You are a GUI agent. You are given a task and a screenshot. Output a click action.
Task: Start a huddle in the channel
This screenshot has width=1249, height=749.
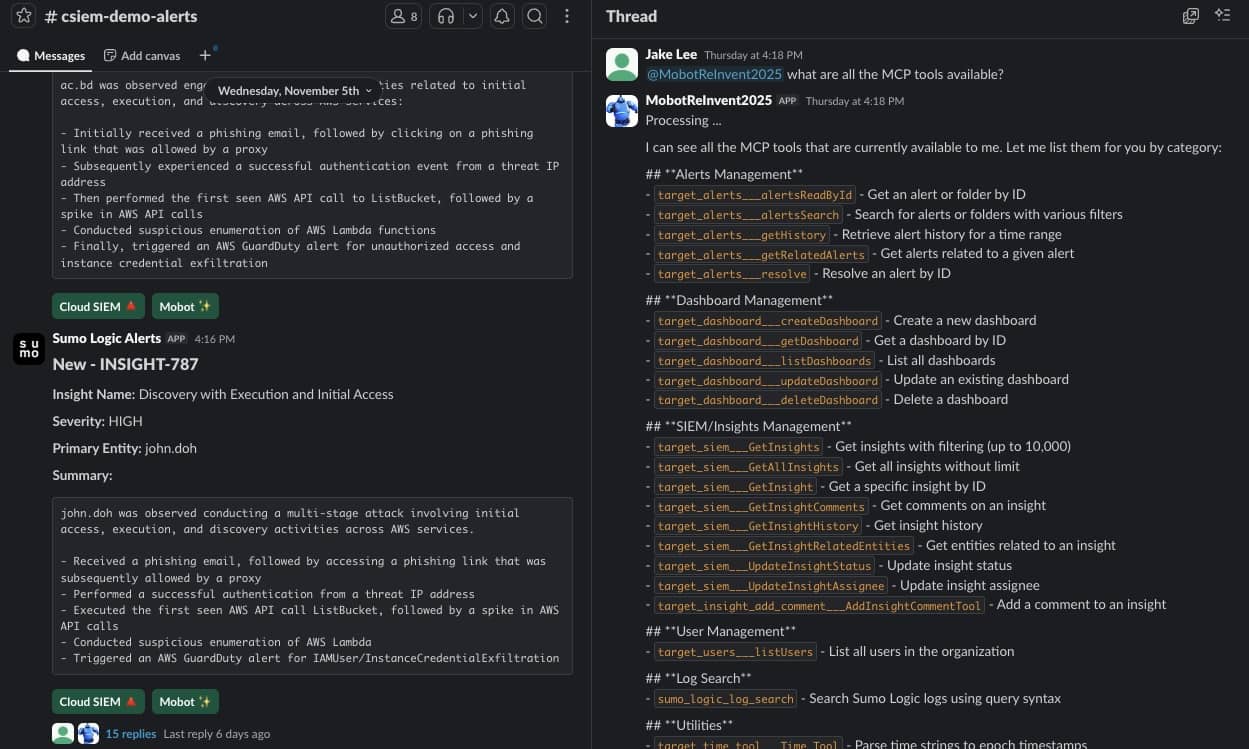443,16
